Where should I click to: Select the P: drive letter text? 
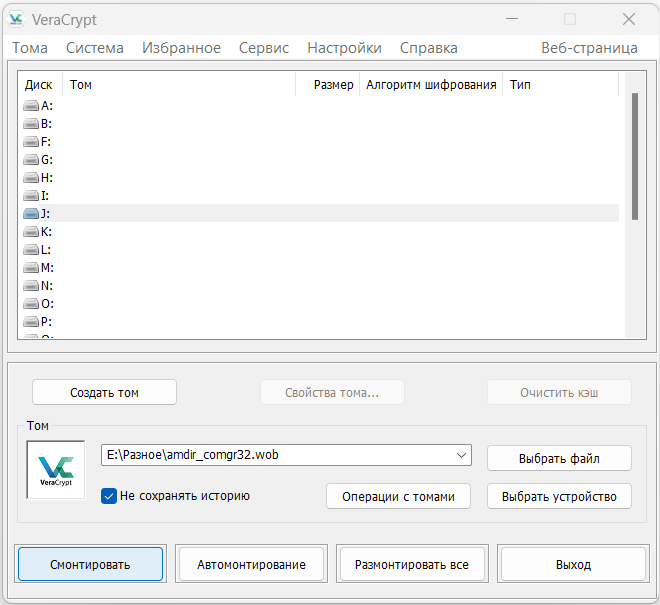click(46, 322)
